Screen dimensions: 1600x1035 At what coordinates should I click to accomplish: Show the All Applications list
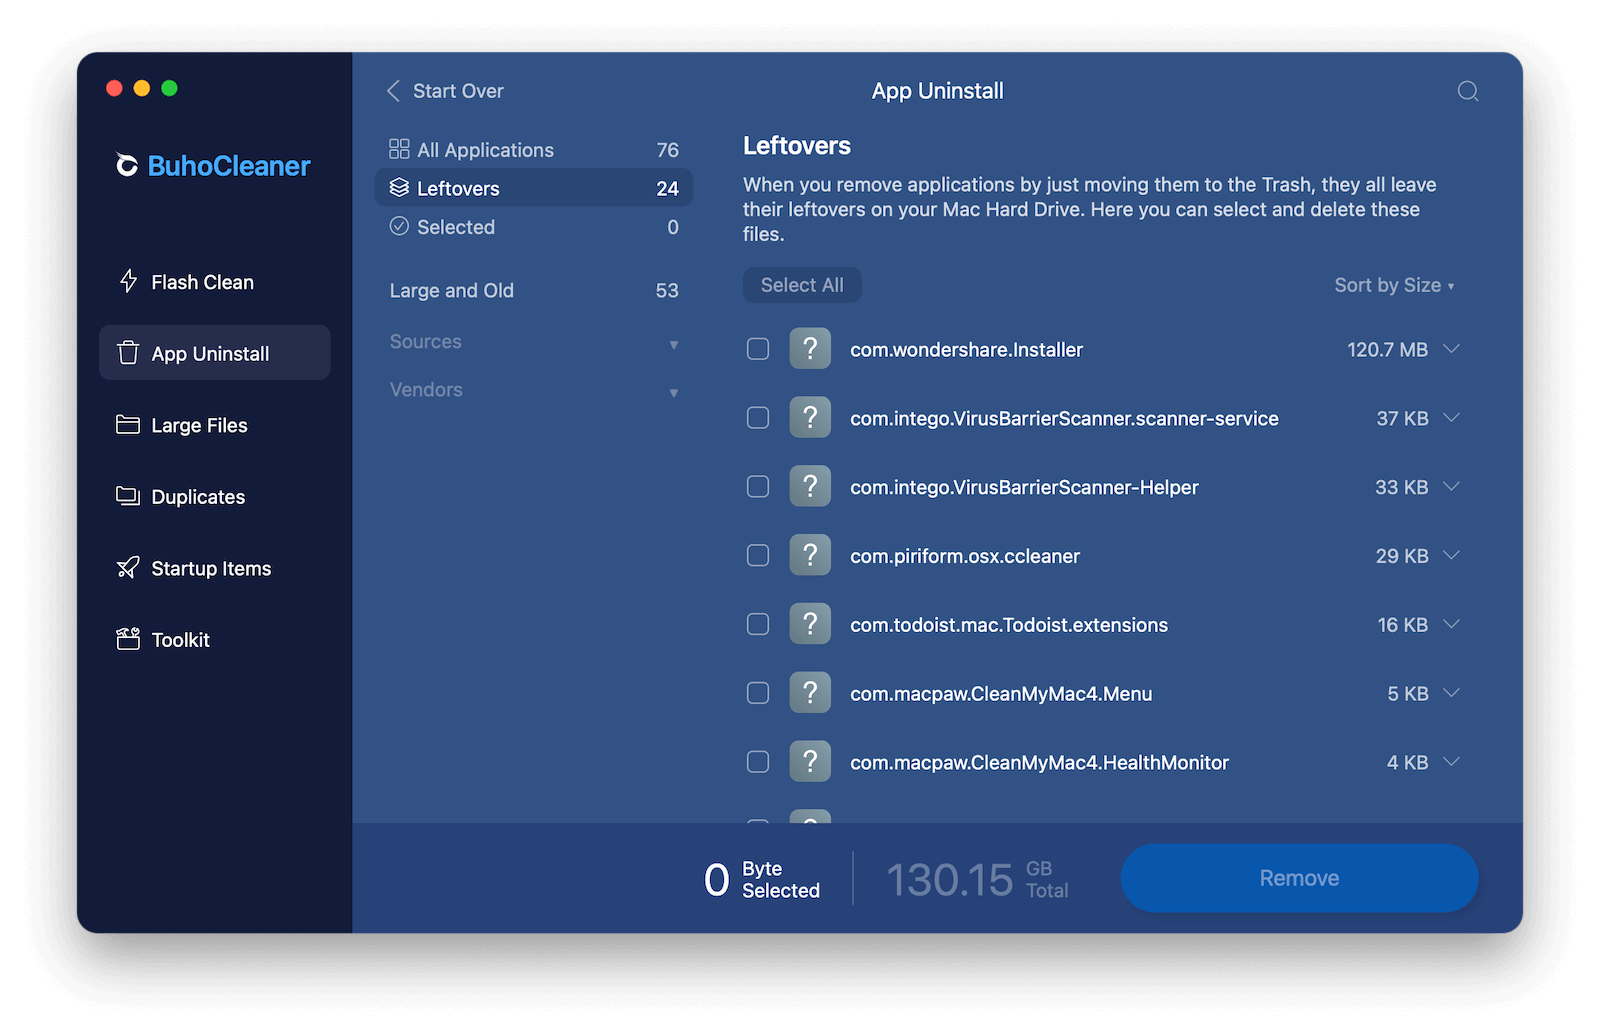534,149
